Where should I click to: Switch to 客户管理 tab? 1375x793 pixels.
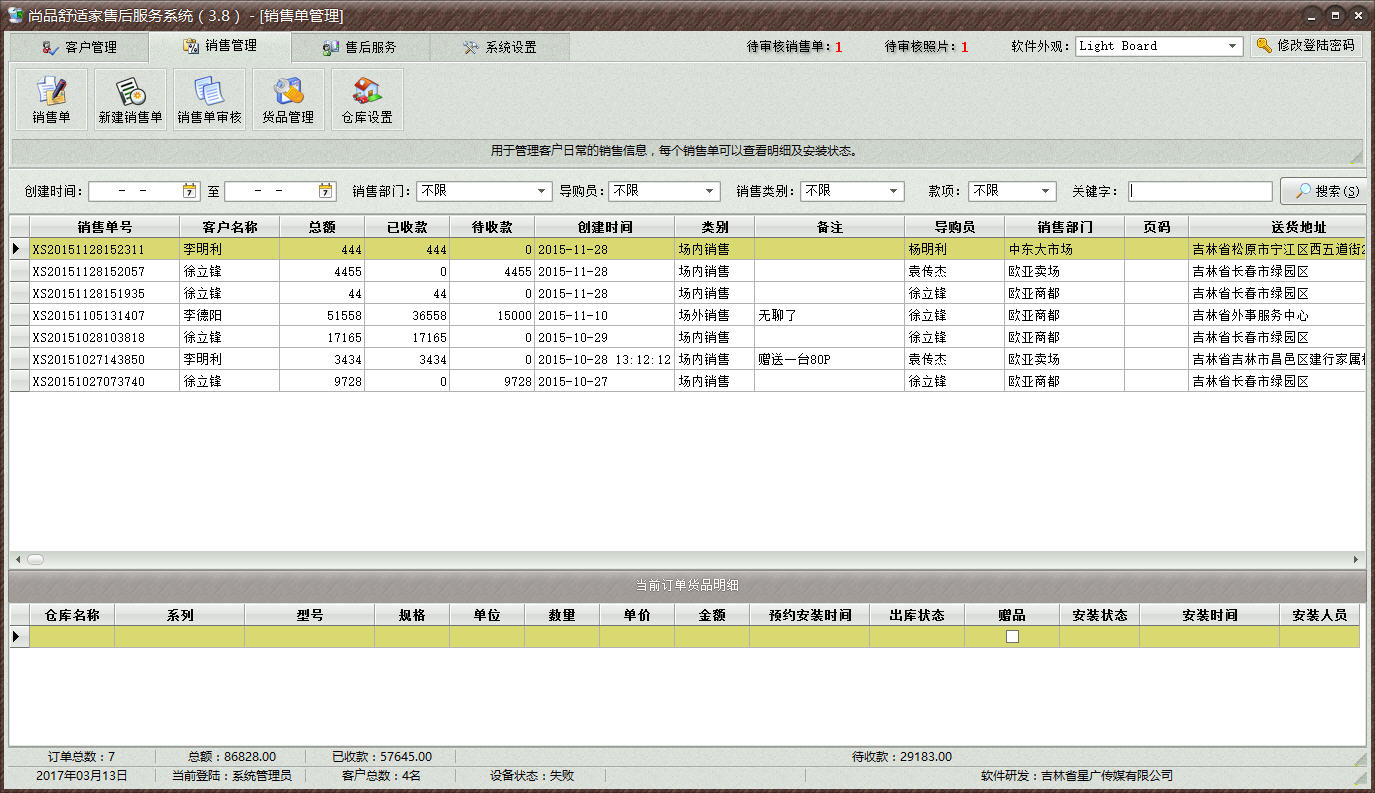78,47
